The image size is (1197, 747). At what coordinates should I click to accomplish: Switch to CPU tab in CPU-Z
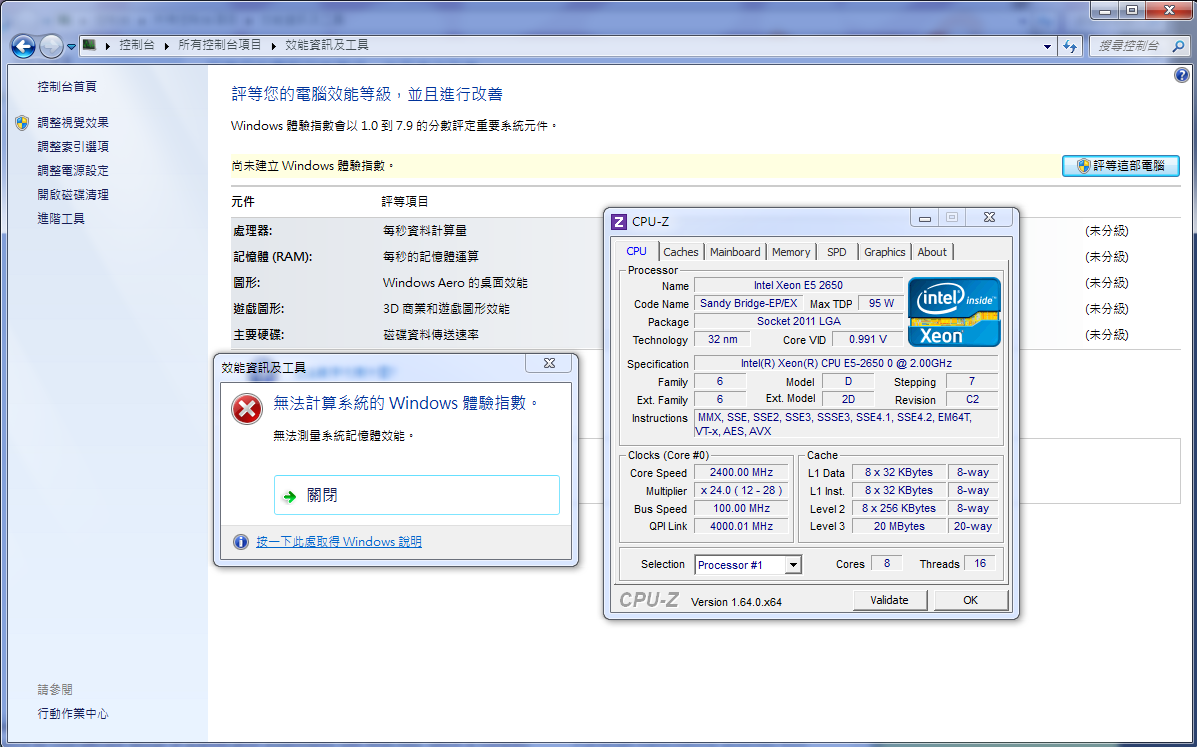click(637, 251)
